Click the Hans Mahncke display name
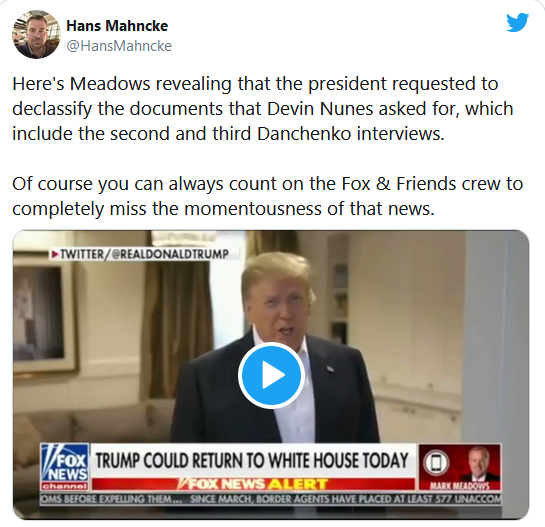The image size is (545, 527). click(x=117, y=26)
